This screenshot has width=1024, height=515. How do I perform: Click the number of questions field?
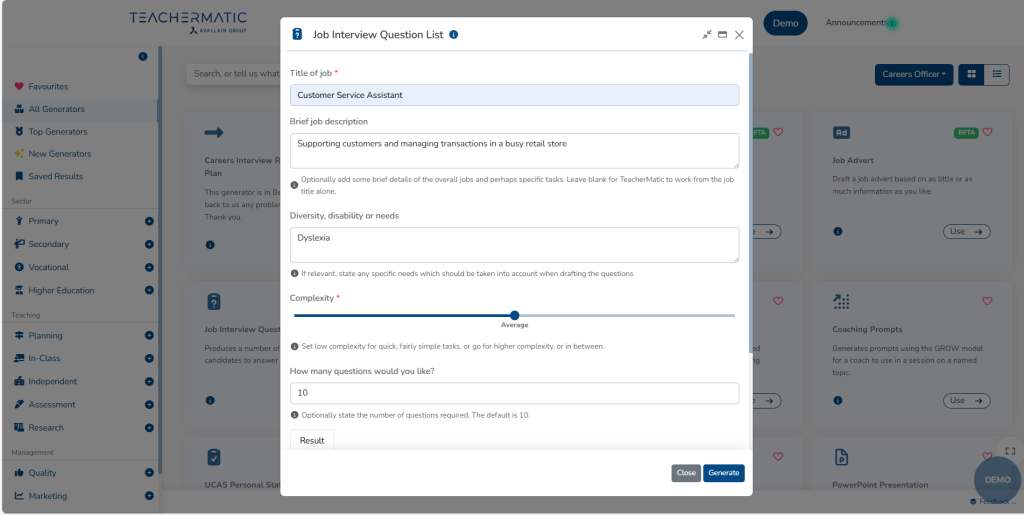click(x=515, y=393)
